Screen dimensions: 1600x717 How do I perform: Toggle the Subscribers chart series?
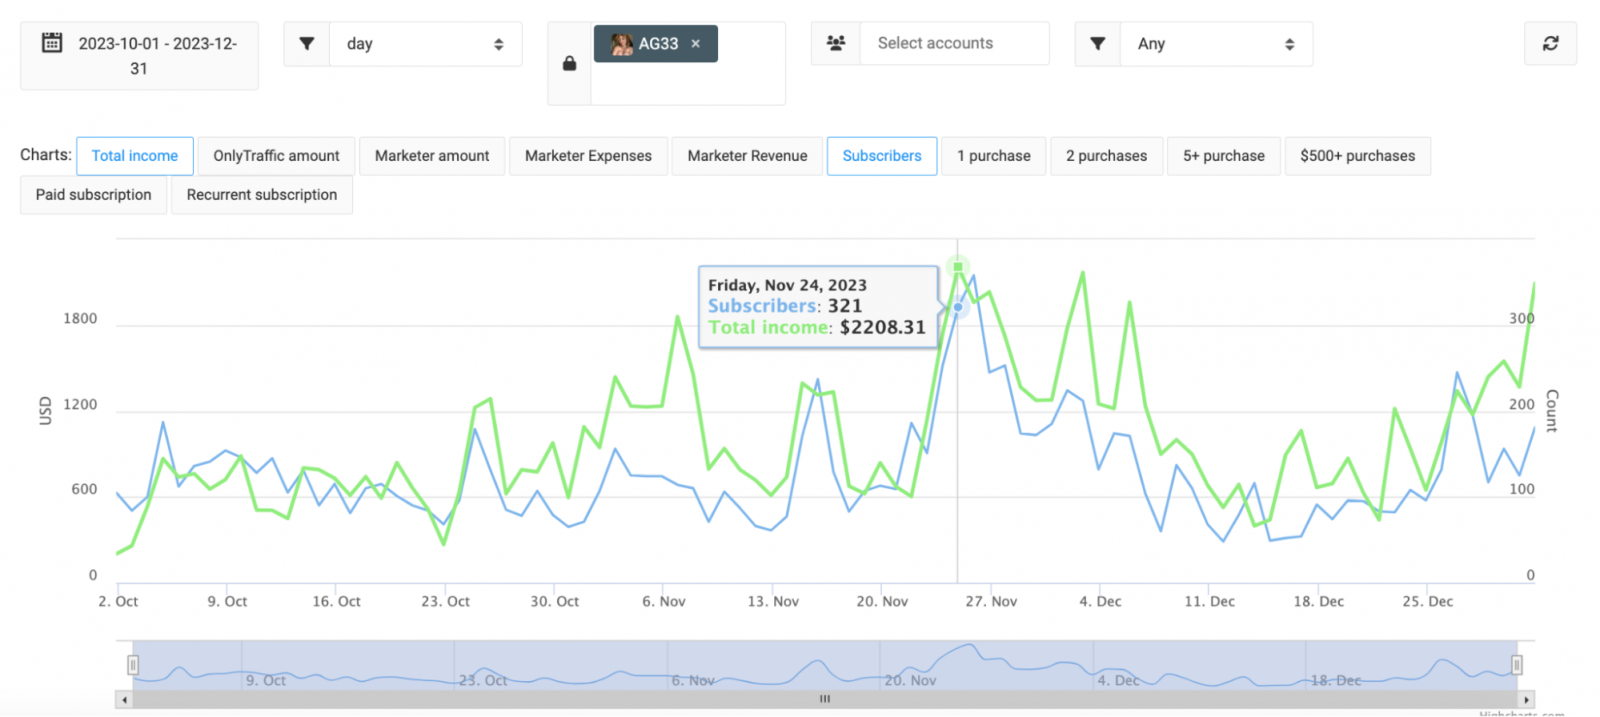click(x=881, y=156)
